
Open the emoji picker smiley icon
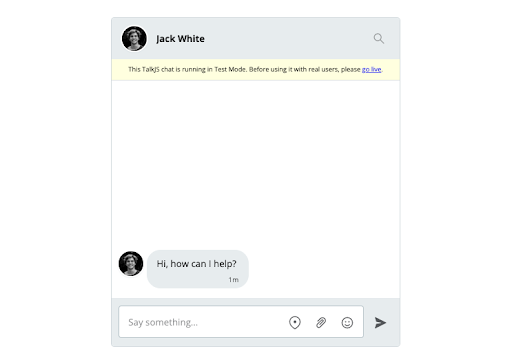click(347, 322)
